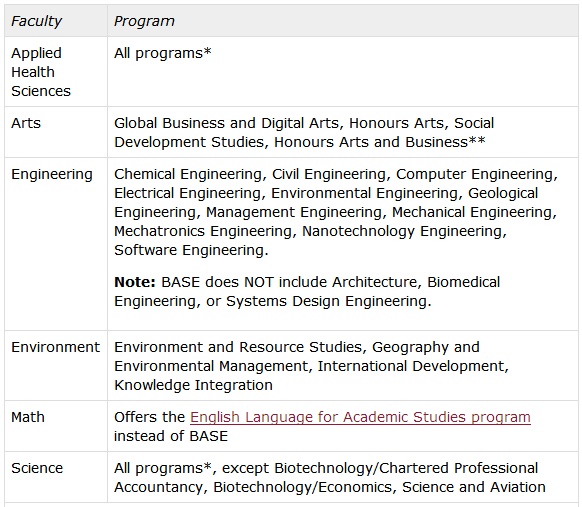Click the Science faculty cell
This screenshot has width=582, height=507.
coord(56,477)
